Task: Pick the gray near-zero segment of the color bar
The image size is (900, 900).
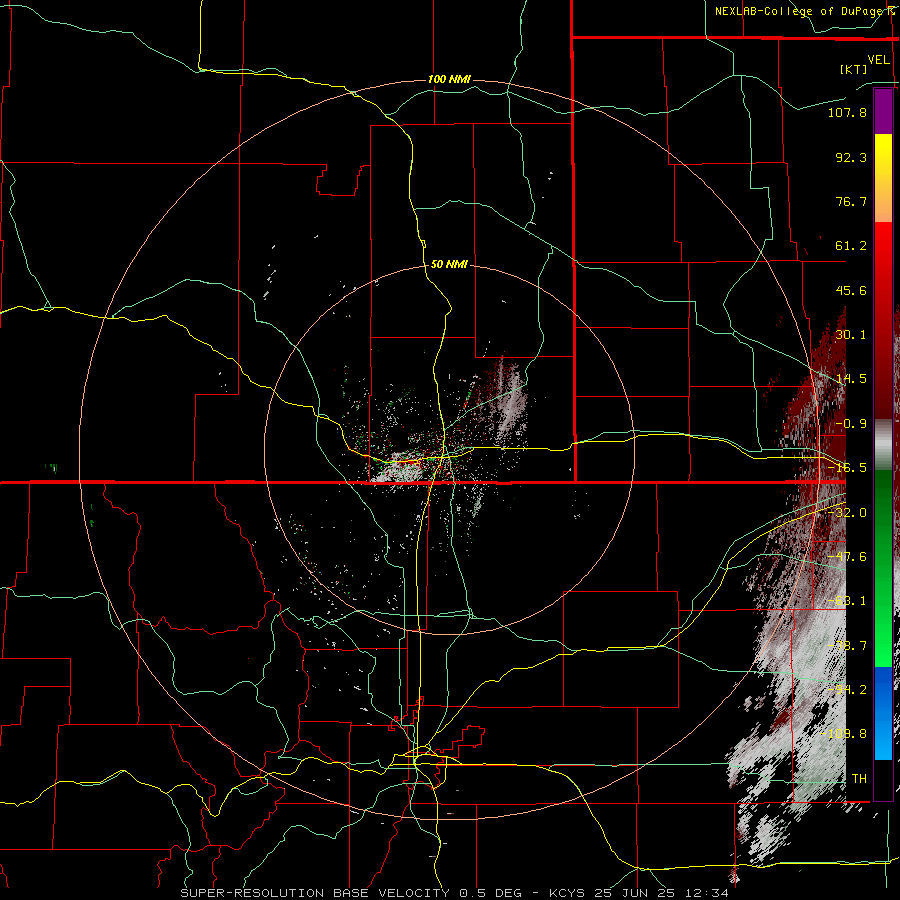Action: click(x=883, y=445)
